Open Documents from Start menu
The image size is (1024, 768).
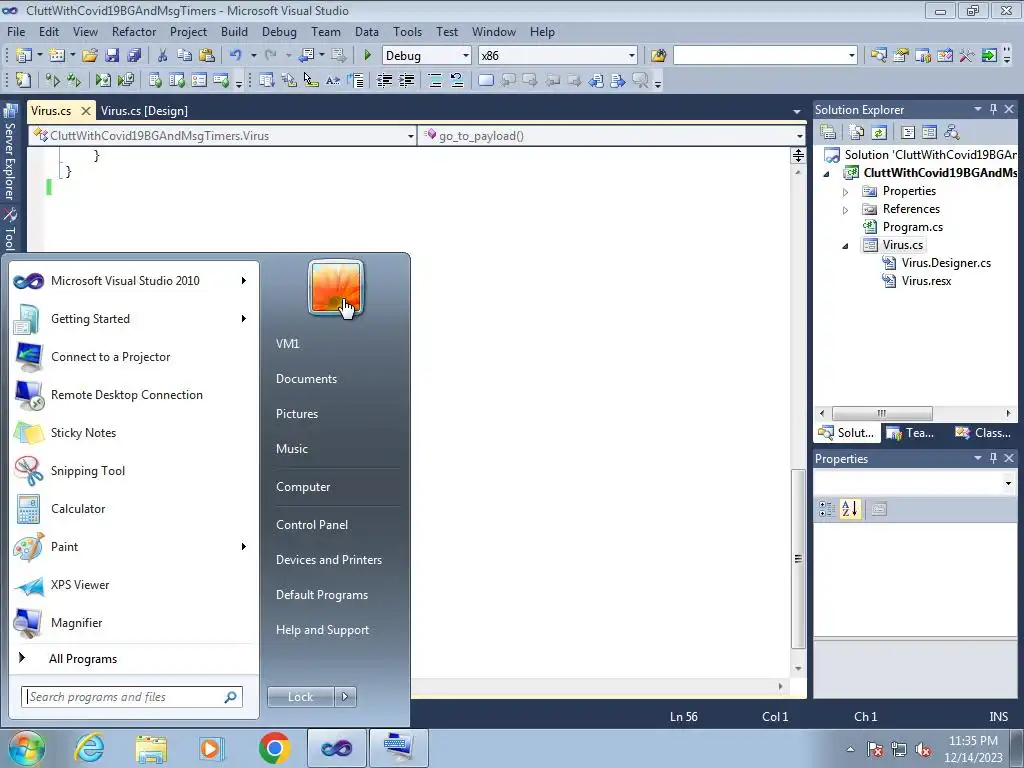click(306, 379)
